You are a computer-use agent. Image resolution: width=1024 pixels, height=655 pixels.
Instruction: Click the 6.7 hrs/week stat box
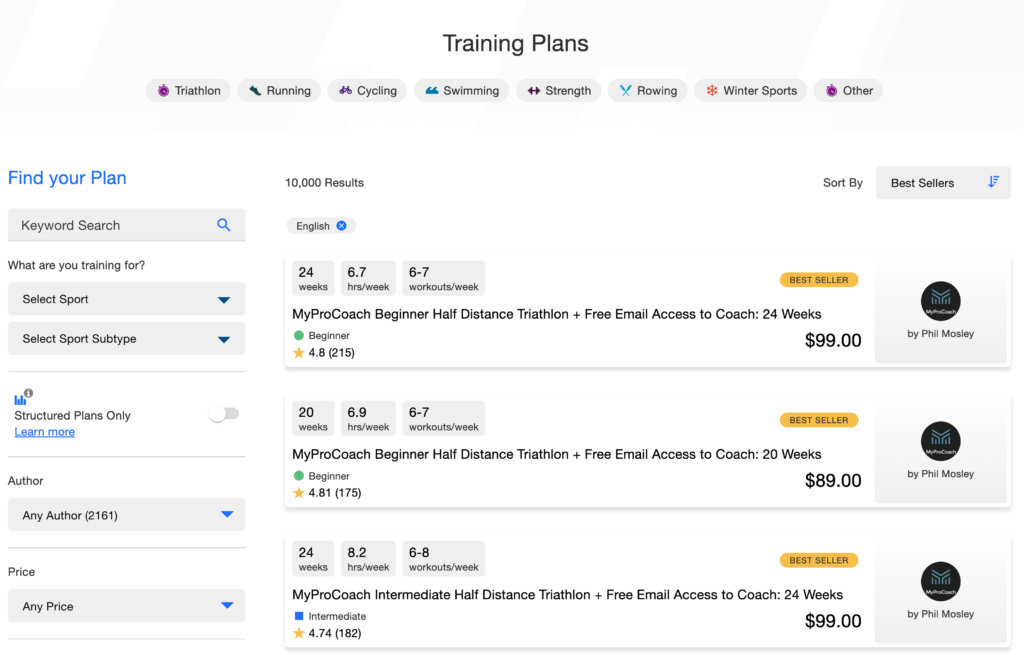368,278
